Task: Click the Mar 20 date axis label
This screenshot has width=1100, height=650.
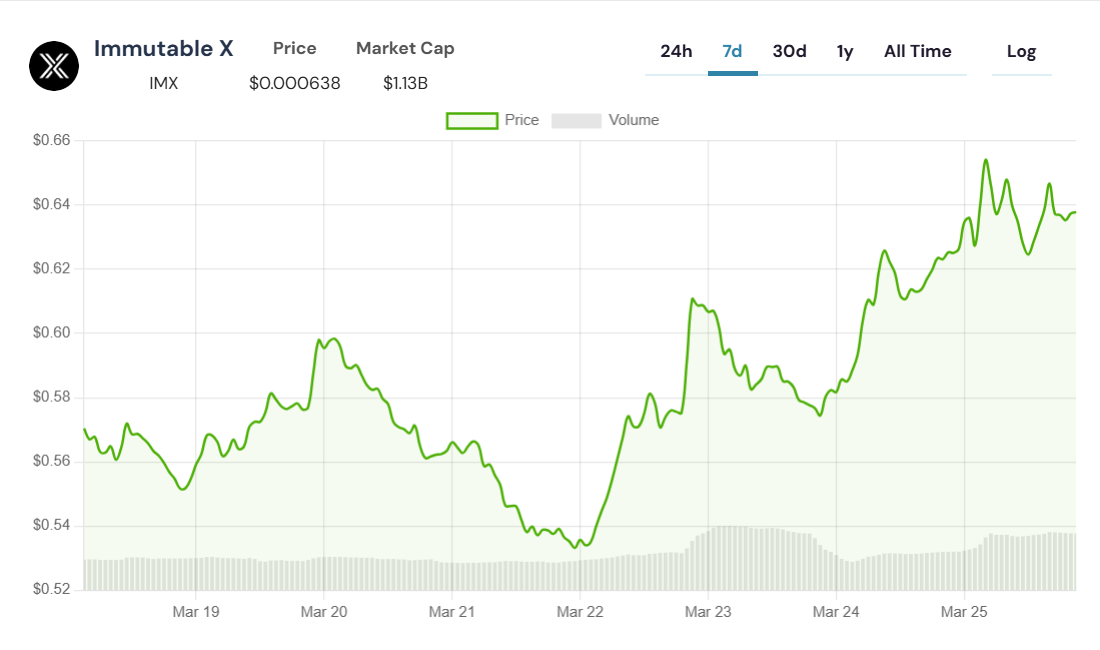Action: 324,612
